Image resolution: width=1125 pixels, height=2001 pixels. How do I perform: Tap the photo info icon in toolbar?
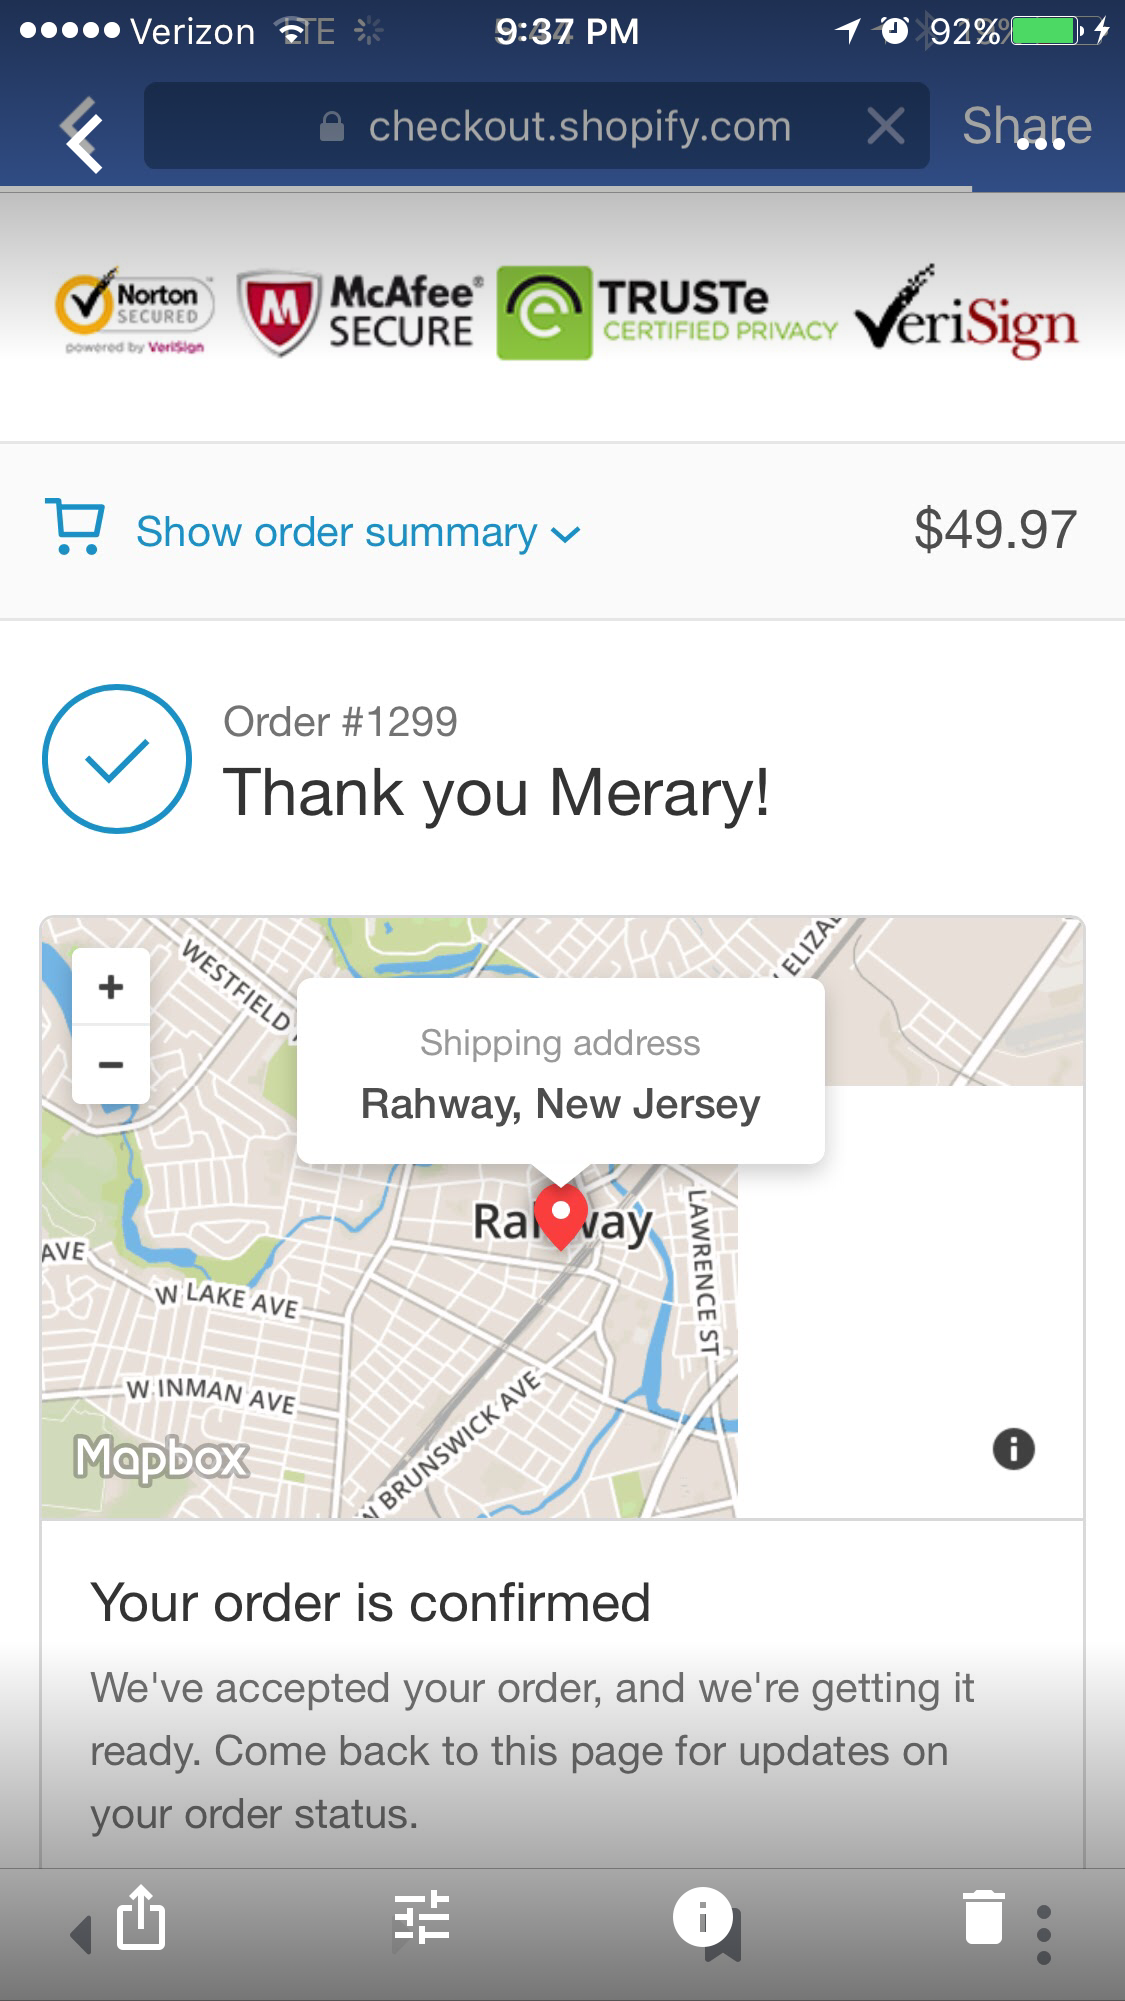705,1921
